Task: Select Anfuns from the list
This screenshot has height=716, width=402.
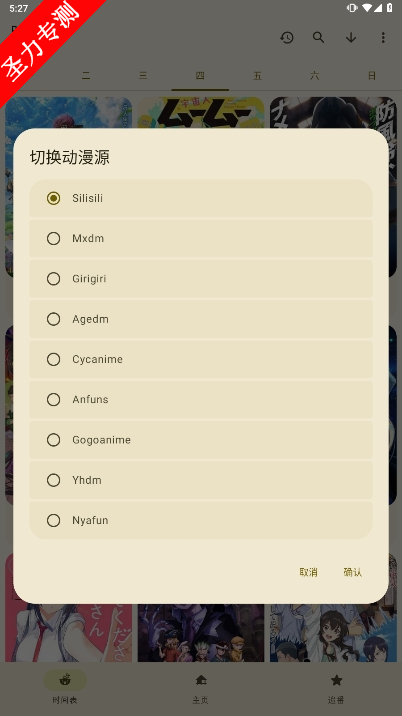Action: 201,399
